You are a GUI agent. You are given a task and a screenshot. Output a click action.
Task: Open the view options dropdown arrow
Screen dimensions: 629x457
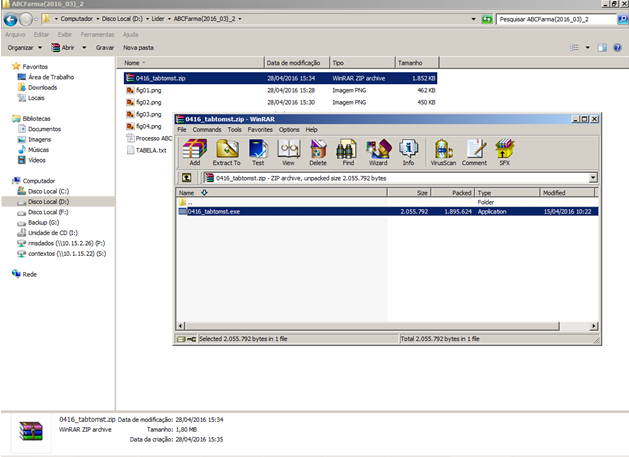[588, 48]
